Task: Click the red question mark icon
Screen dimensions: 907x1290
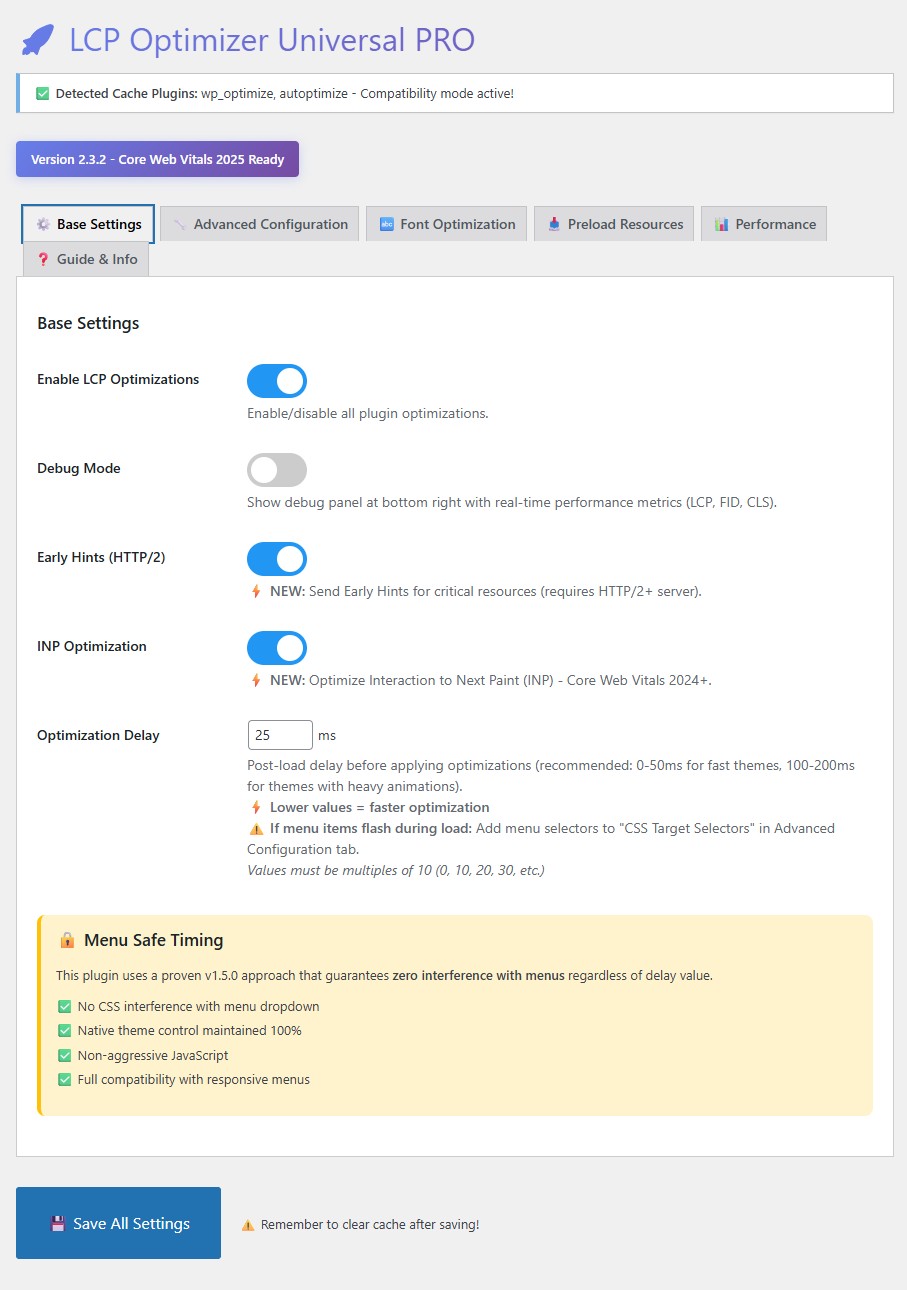Action: click(x=43, y=260)
